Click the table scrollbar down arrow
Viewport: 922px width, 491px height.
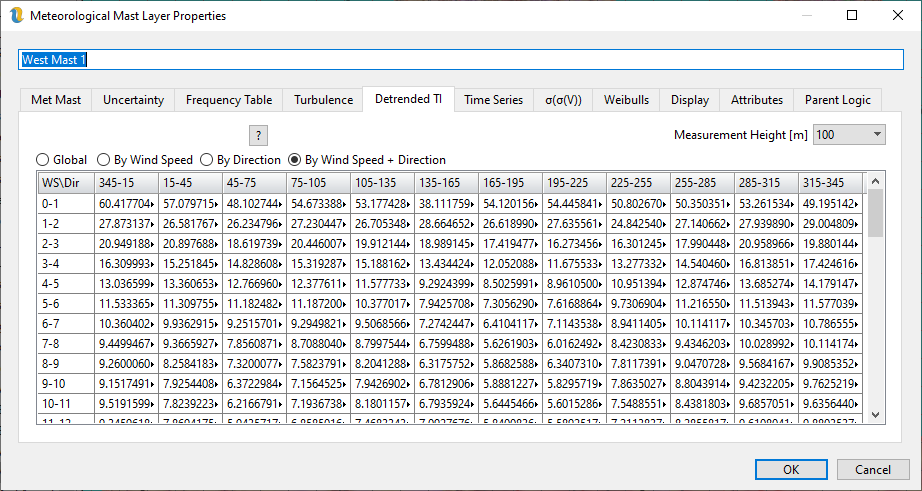pyautogui.click(x=876, y=414)
